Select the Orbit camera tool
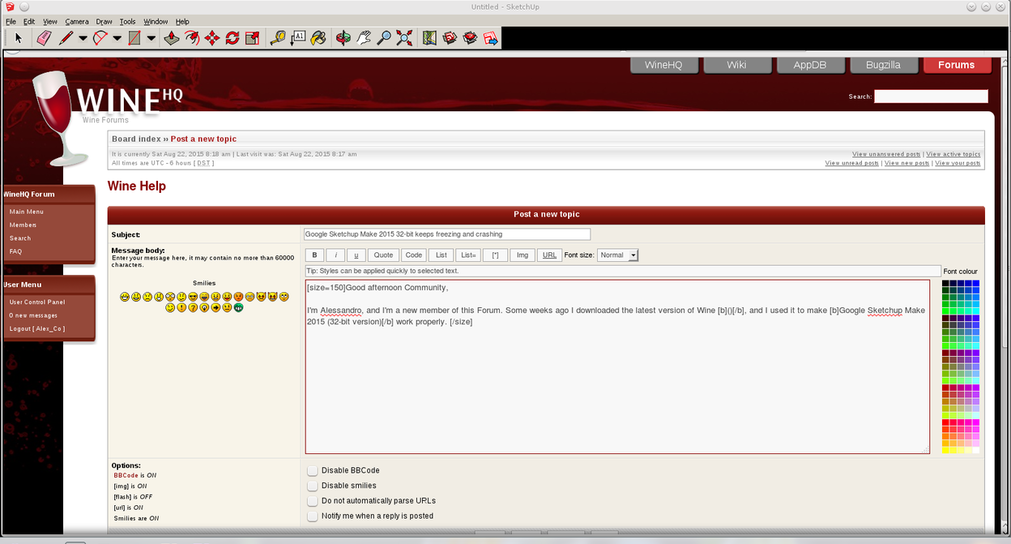The height and width of the screenshot is (544, 1011). click(x=344, y=38)
